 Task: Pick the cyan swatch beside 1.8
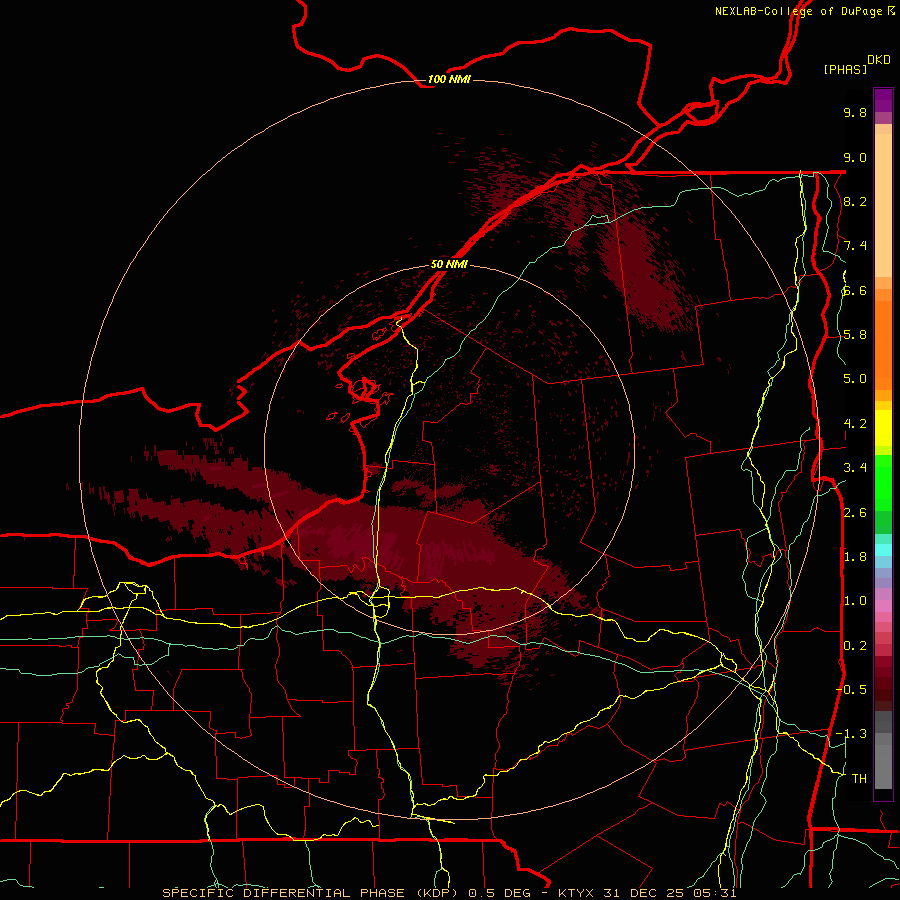883,550
